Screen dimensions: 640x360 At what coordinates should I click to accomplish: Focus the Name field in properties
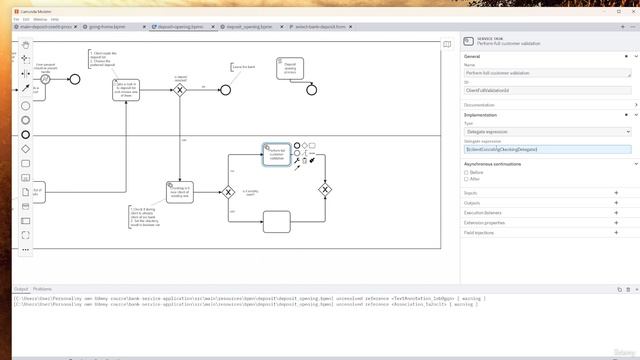(x=548, y=73)
